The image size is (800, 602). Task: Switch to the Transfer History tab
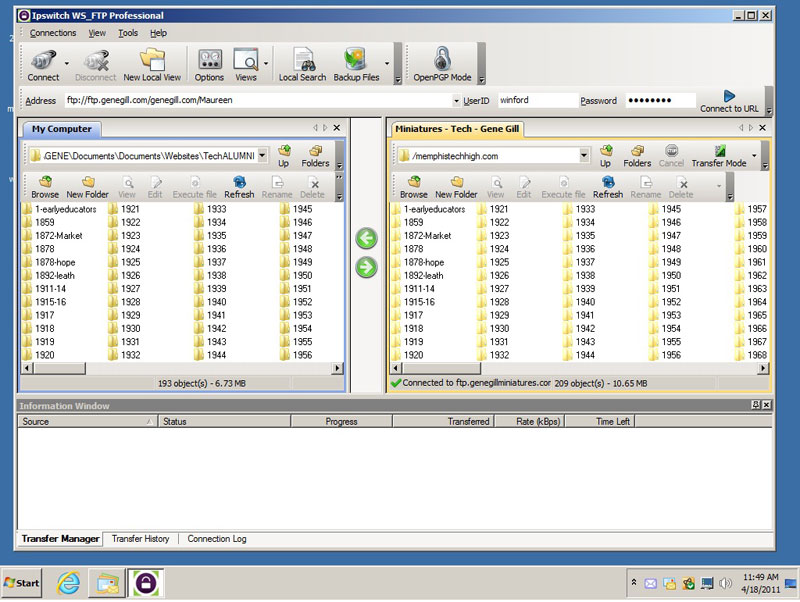tap(140, 539)
